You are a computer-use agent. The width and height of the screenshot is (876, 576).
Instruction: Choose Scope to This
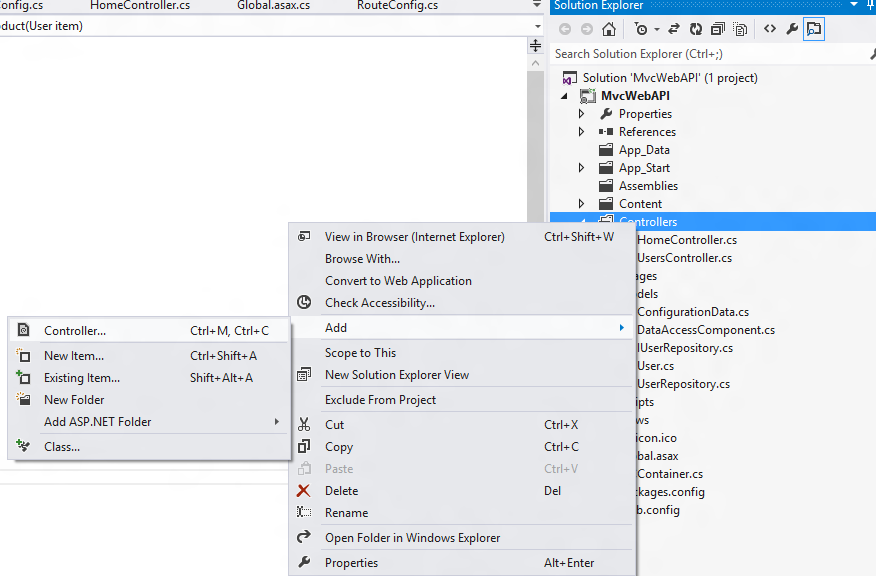(x=462, y=353)
